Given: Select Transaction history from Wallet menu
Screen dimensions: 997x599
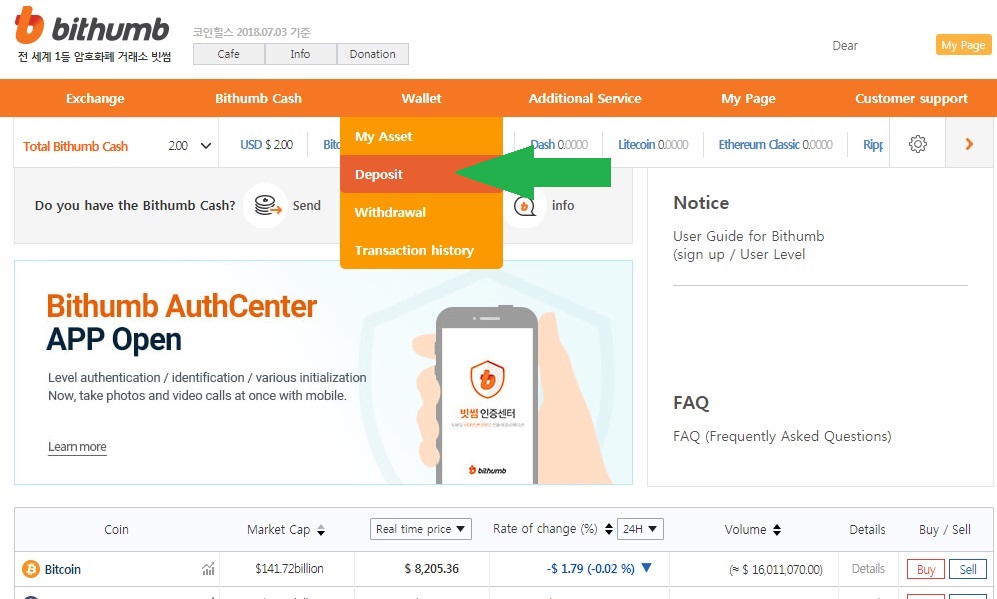Looking at the screenshot, I should [x=421, y=250].
